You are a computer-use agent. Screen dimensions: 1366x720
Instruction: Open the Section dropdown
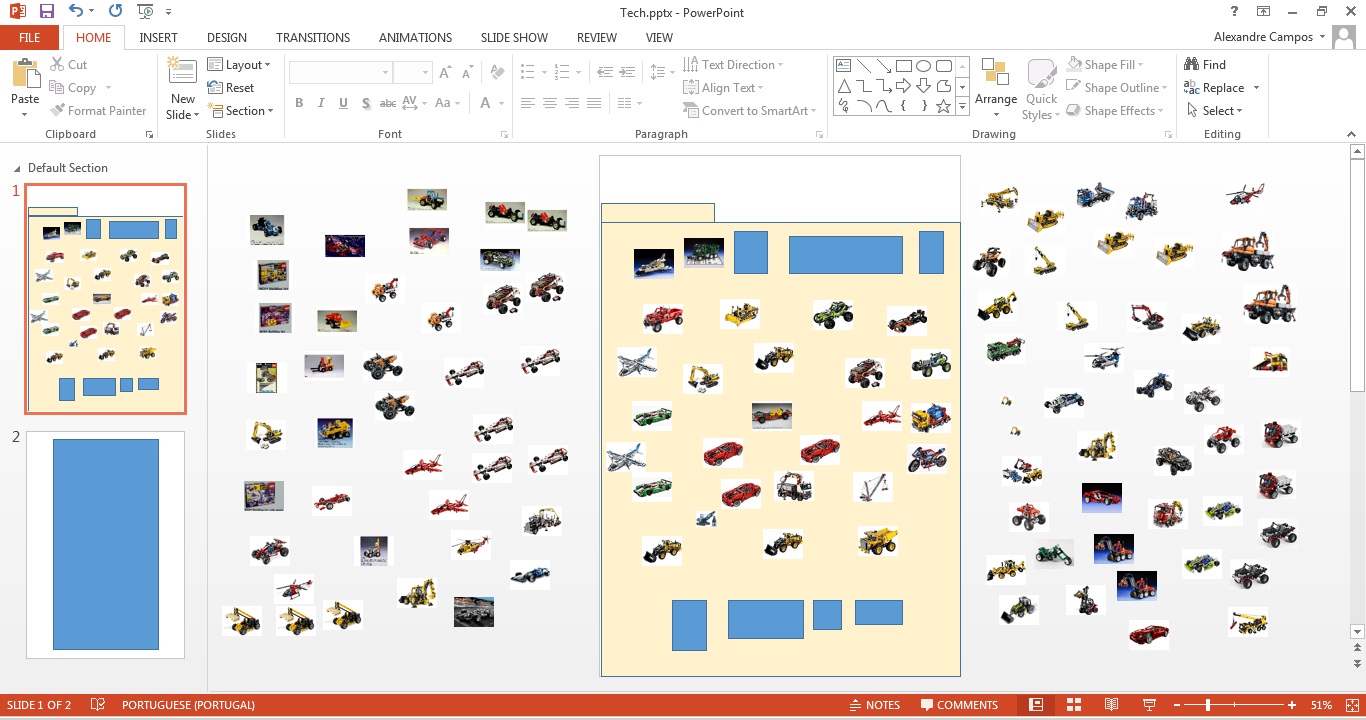240,111
